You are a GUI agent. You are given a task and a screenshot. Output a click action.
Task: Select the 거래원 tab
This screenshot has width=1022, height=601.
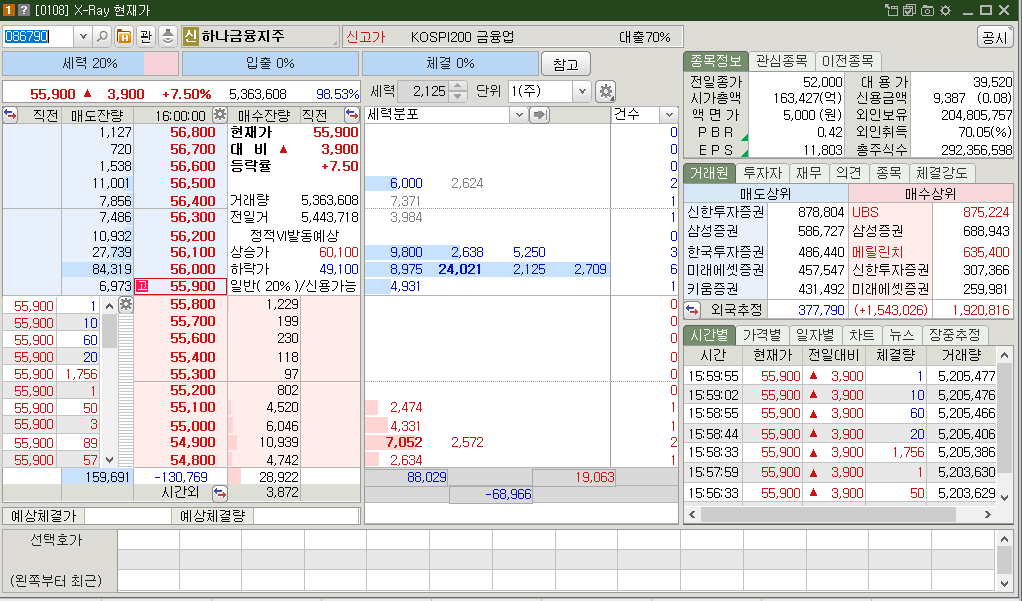click(709, 173)
